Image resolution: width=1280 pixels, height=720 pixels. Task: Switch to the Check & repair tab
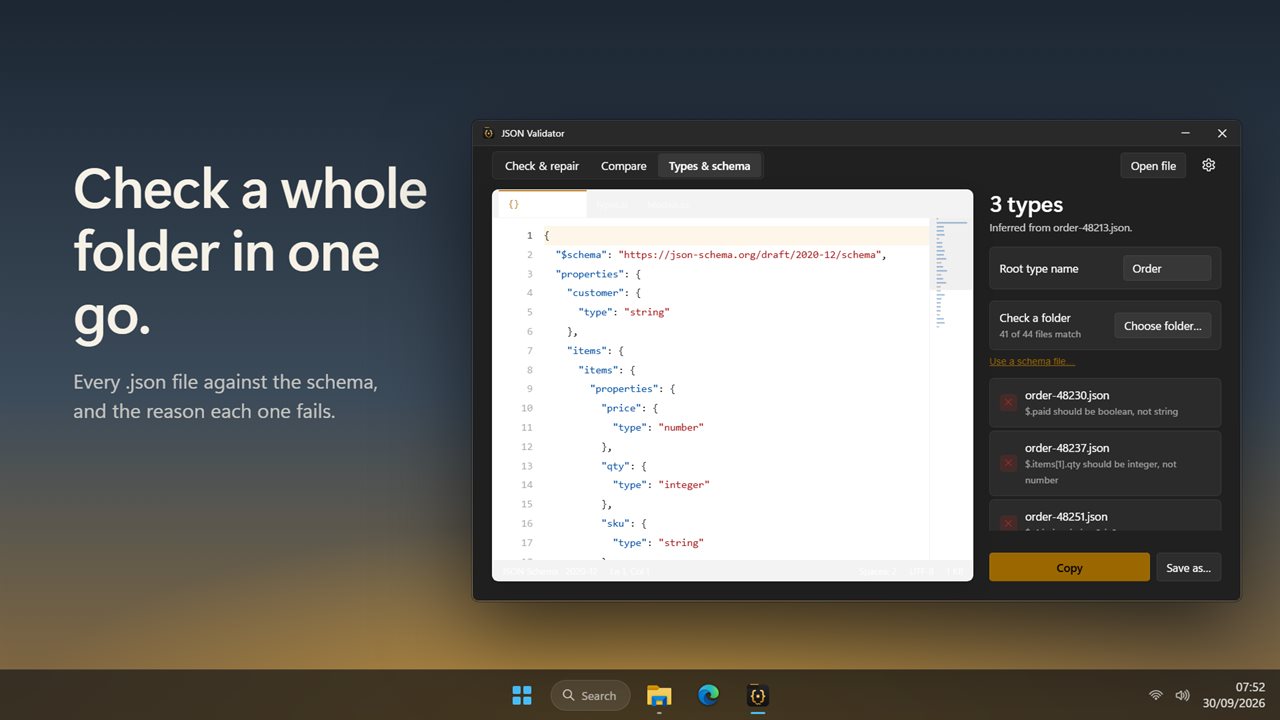tap(542, 166)
